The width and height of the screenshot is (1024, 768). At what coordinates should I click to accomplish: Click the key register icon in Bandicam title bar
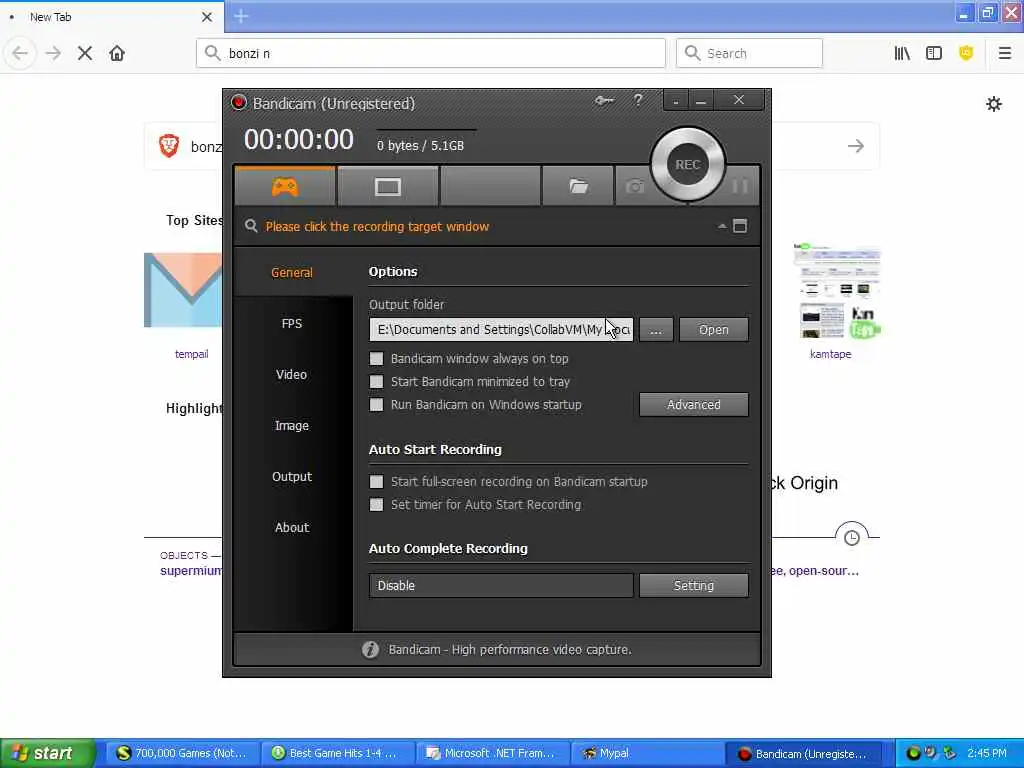point(604,101)
